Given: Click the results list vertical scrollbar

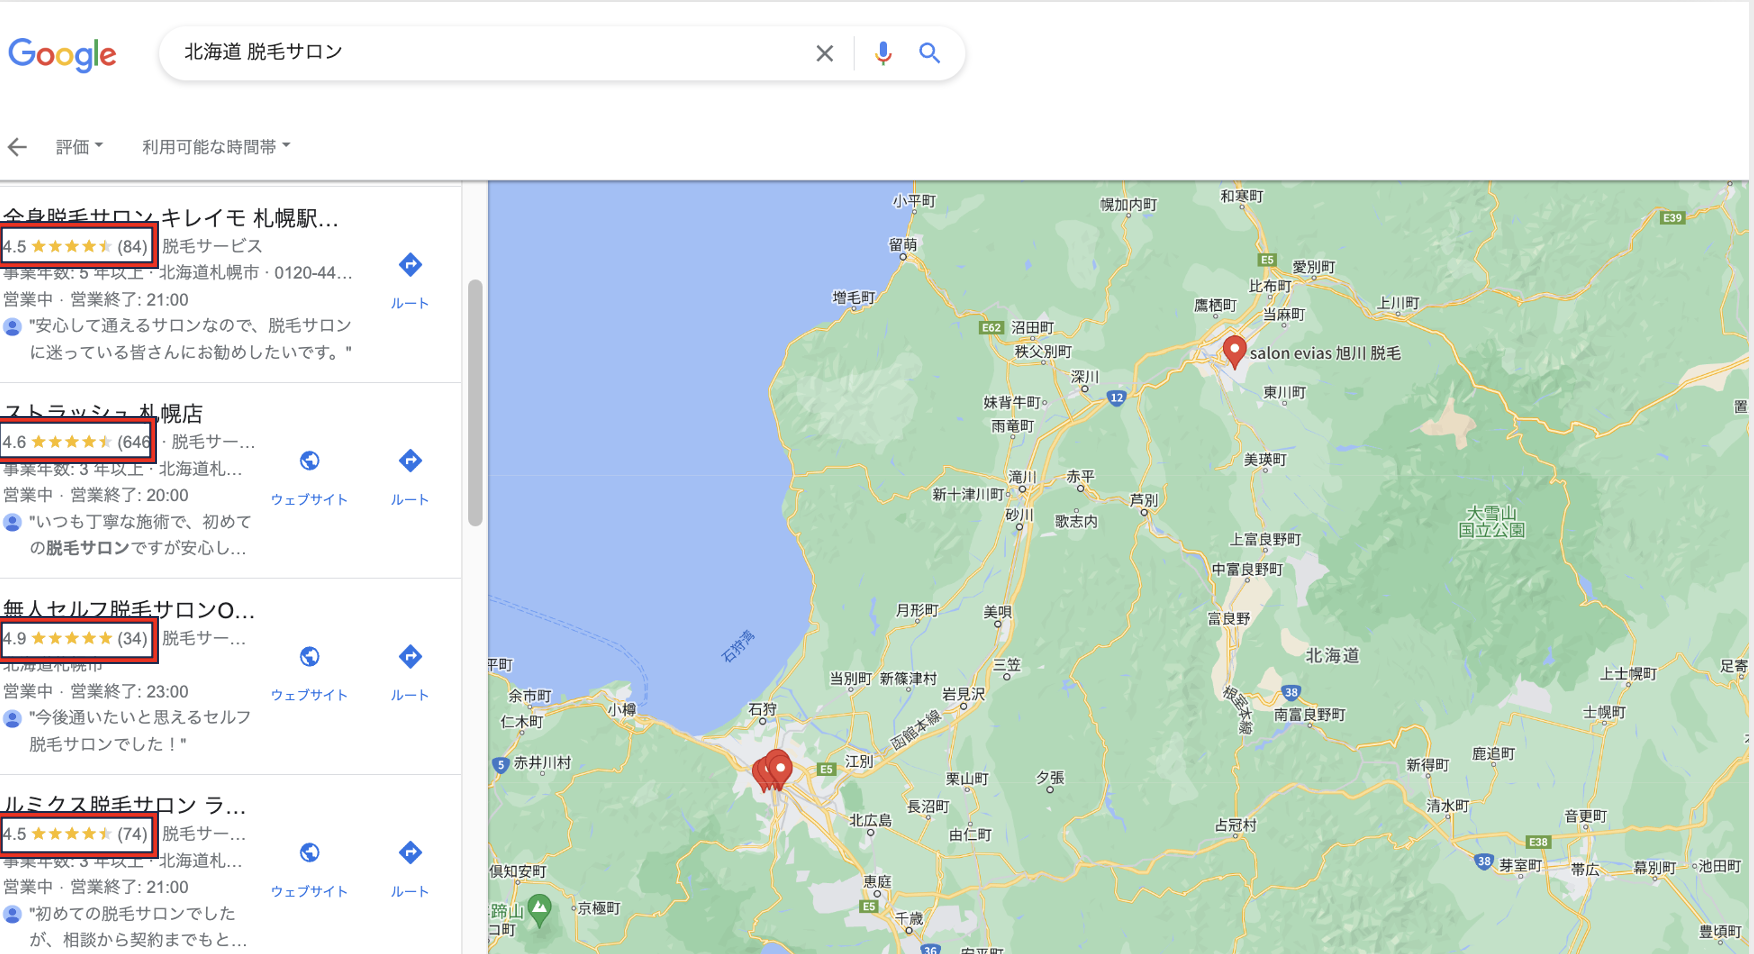Looking at the screenshot, I should 475,402.
